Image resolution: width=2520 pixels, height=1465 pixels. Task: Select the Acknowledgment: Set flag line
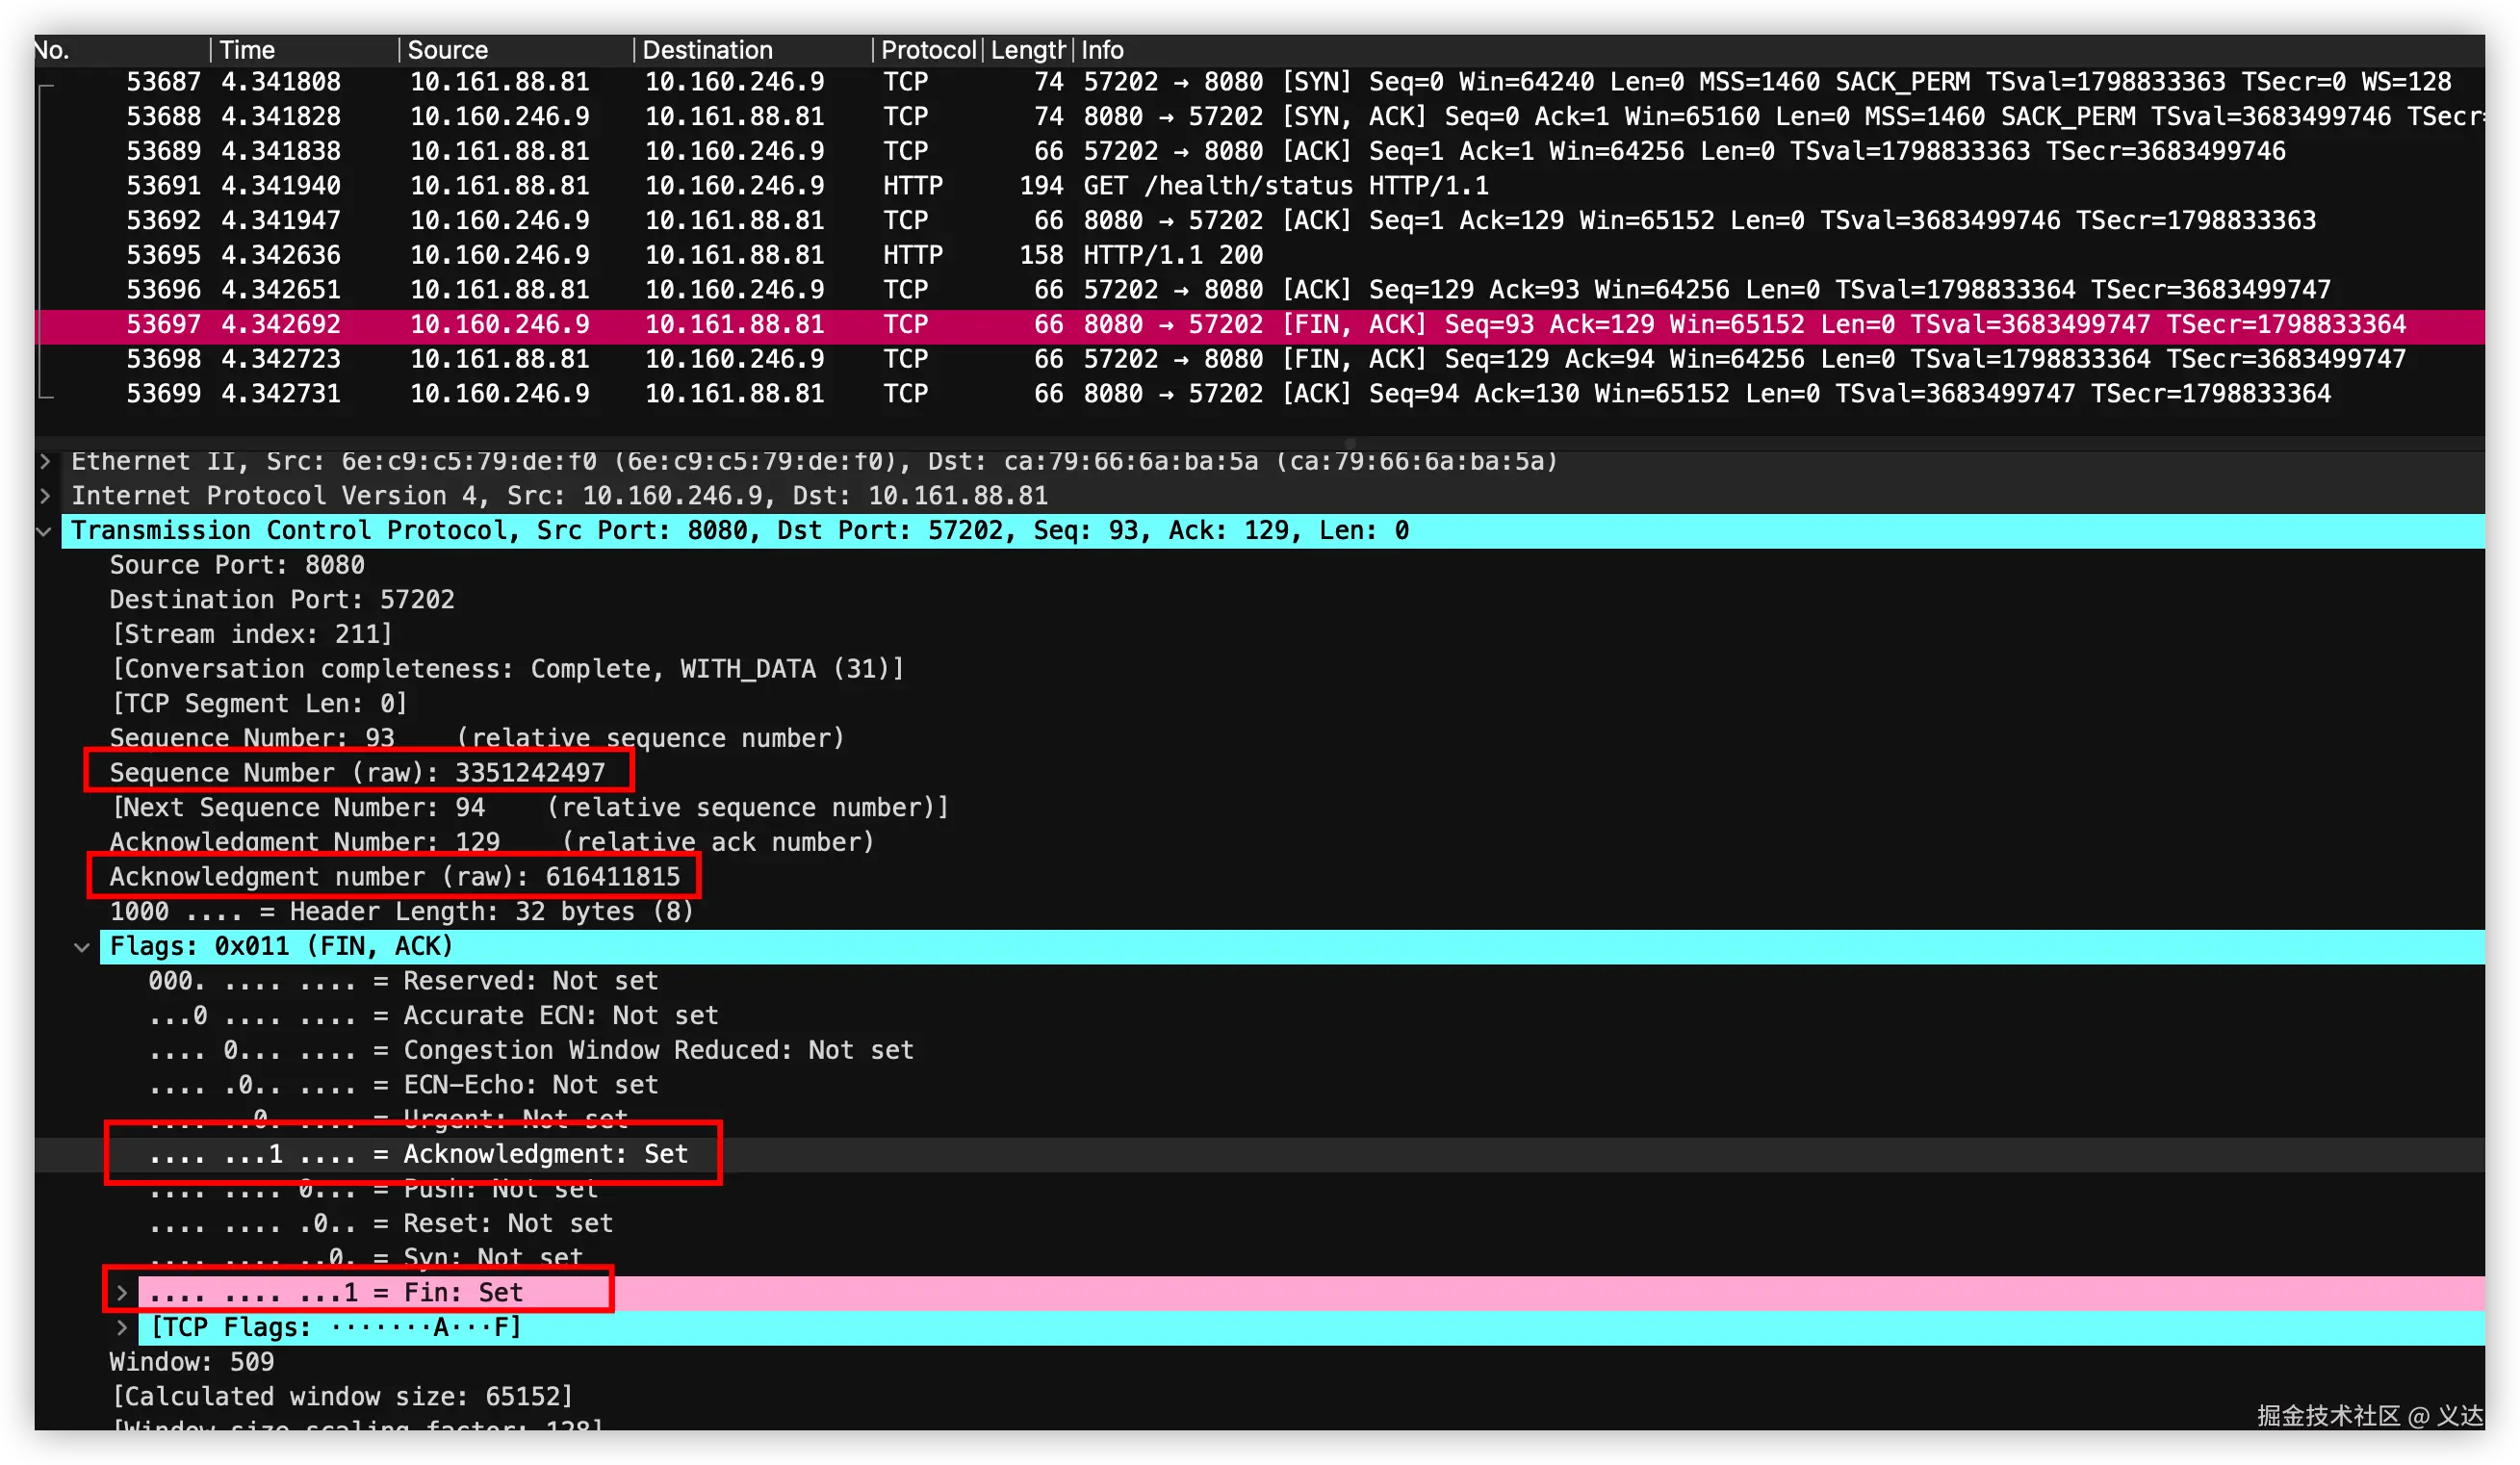(x=417, y=1154)
